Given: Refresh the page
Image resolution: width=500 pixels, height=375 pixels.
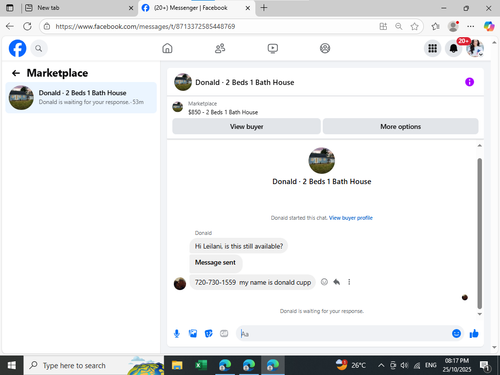Looking at the screenshot, I should 28,26.
